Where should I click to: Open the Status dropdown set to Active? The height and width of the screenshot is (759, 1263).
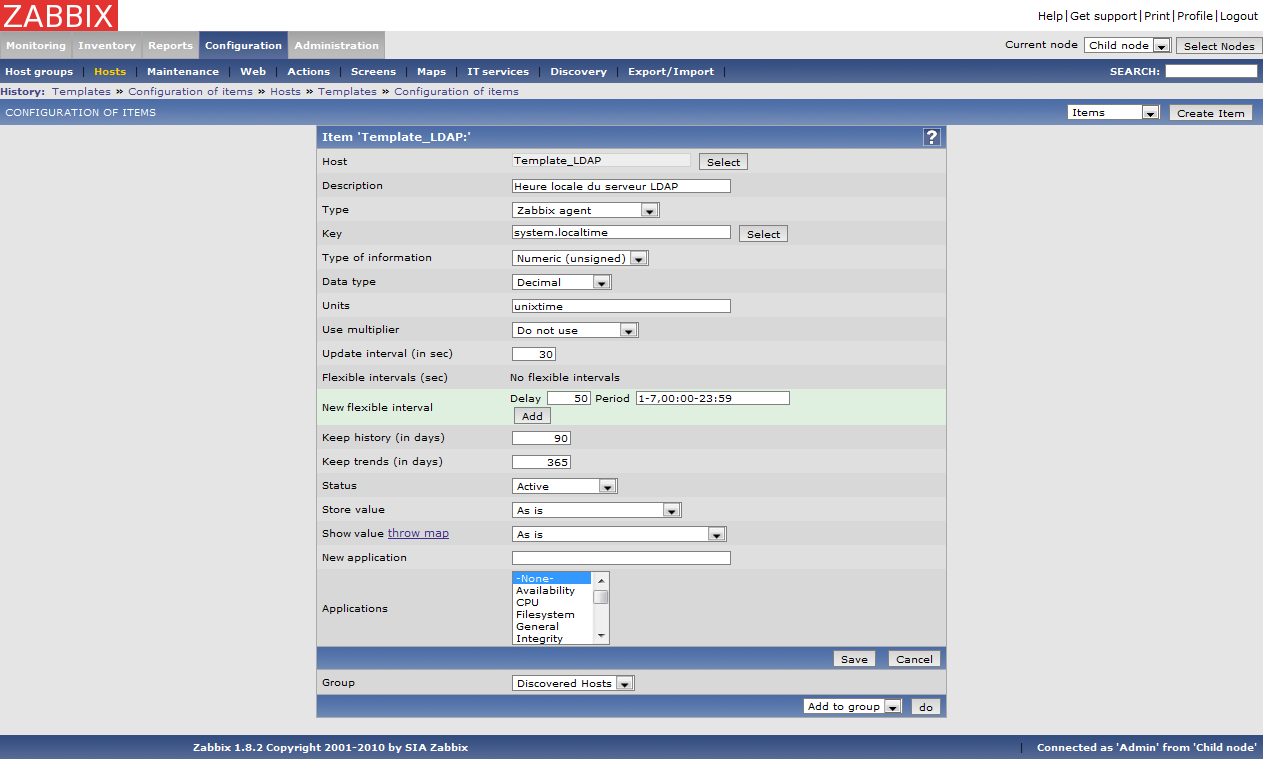click(x=565, y=486)
